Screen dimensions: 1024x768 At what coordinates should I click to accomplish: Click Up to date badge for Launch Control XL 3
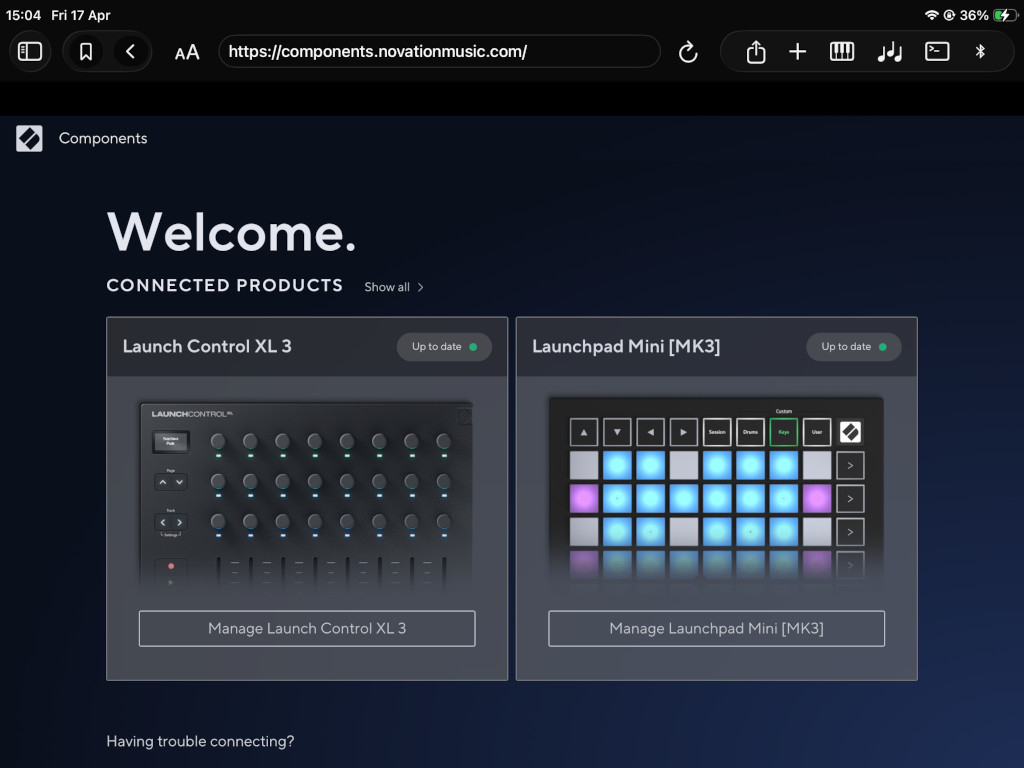pos(444,347)
